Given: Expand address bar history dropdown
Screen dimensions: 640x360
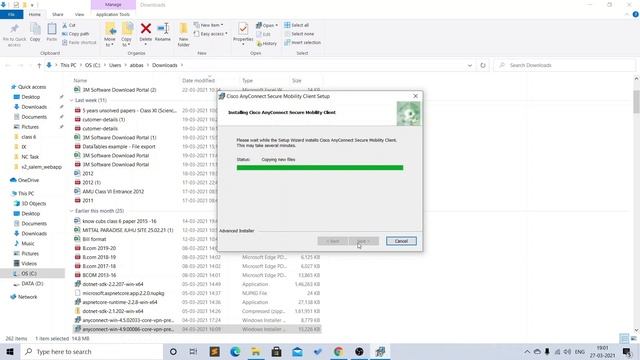Looking at the screenshot, I should [470, 65].
